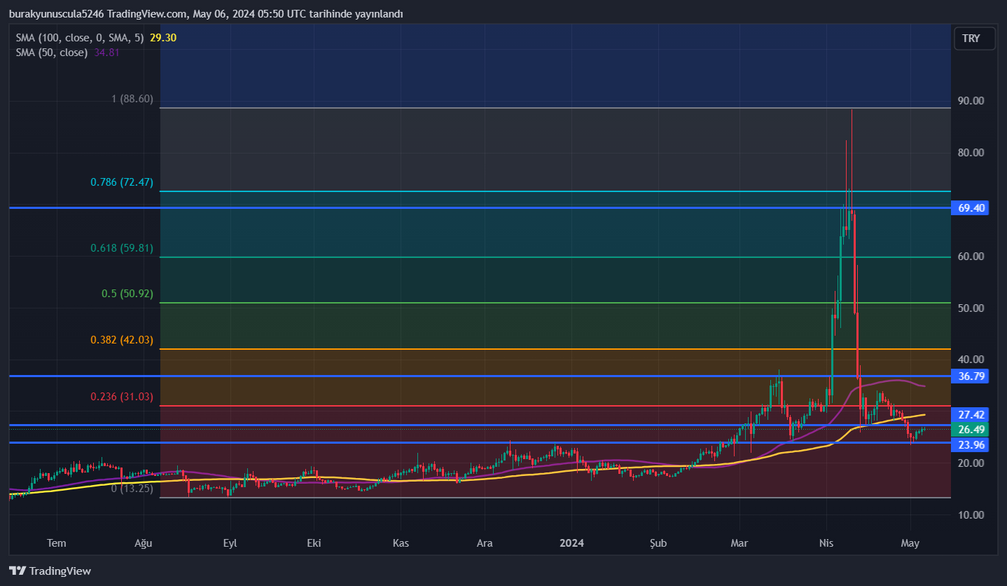
Task: Click the burakyunuscula5246 publisher header text
Action: [57, 14]
